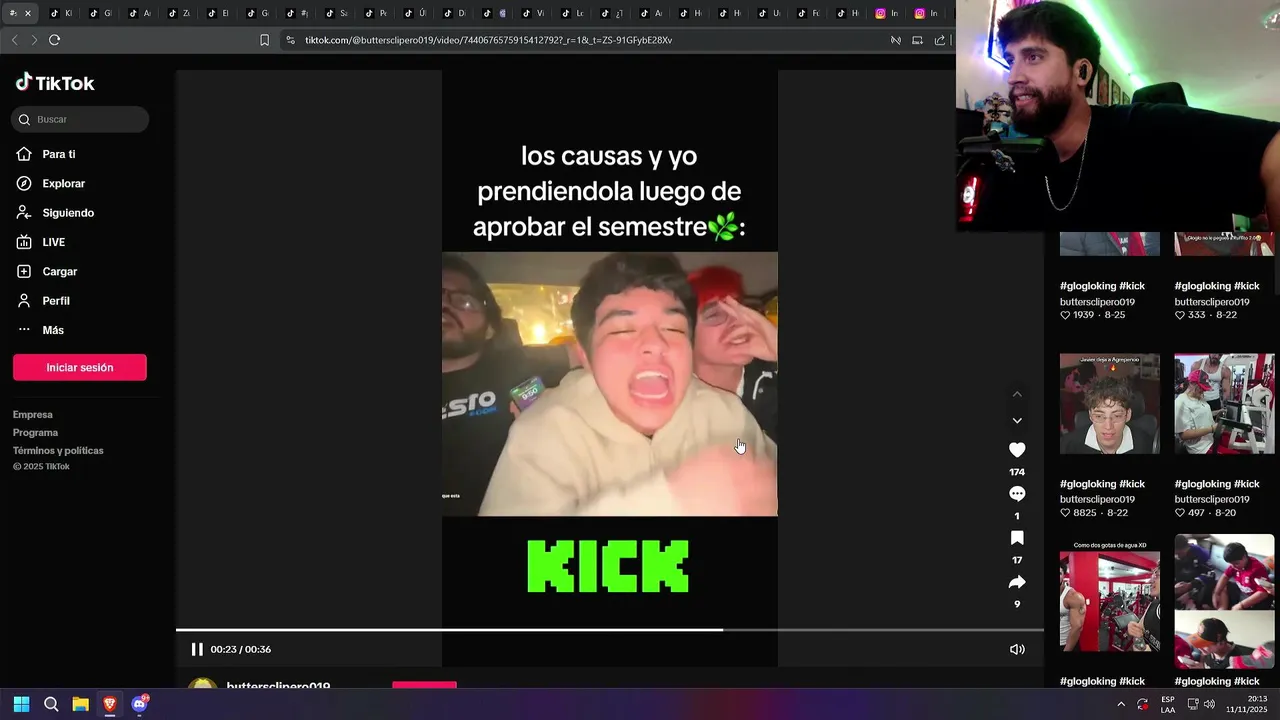Switch to the browser tab labeled Fu
This screenshot has width=1280, height=720.
(x=807, y=13)
